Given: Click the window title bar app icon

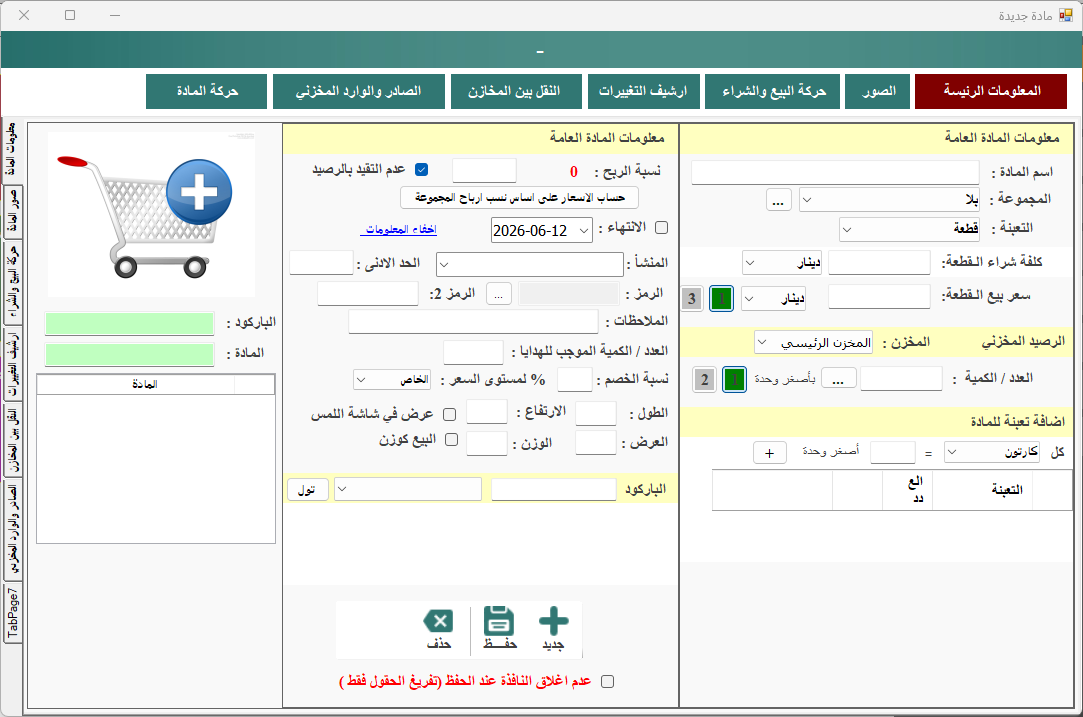Looking at the screenshot, I should point(1066,15).
